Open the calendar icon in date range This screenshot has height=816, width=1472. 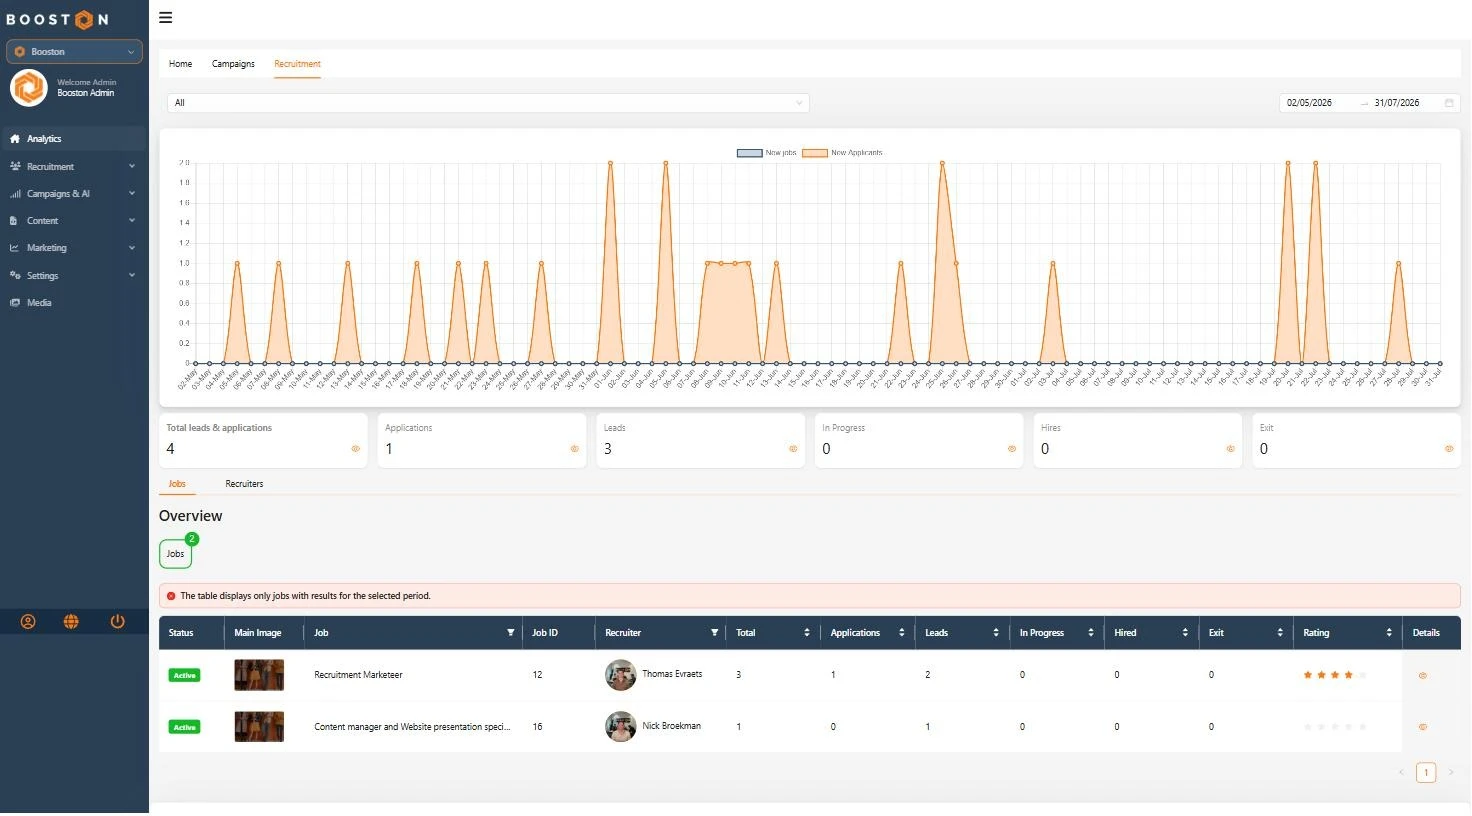[x=1449, y=103]
